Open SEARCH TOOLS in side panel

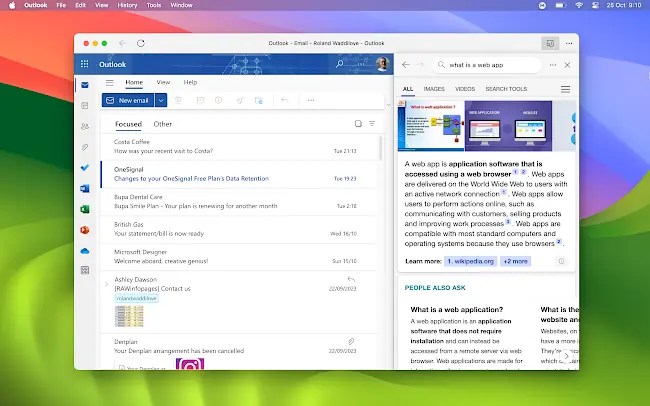click(x=506, y=89)
